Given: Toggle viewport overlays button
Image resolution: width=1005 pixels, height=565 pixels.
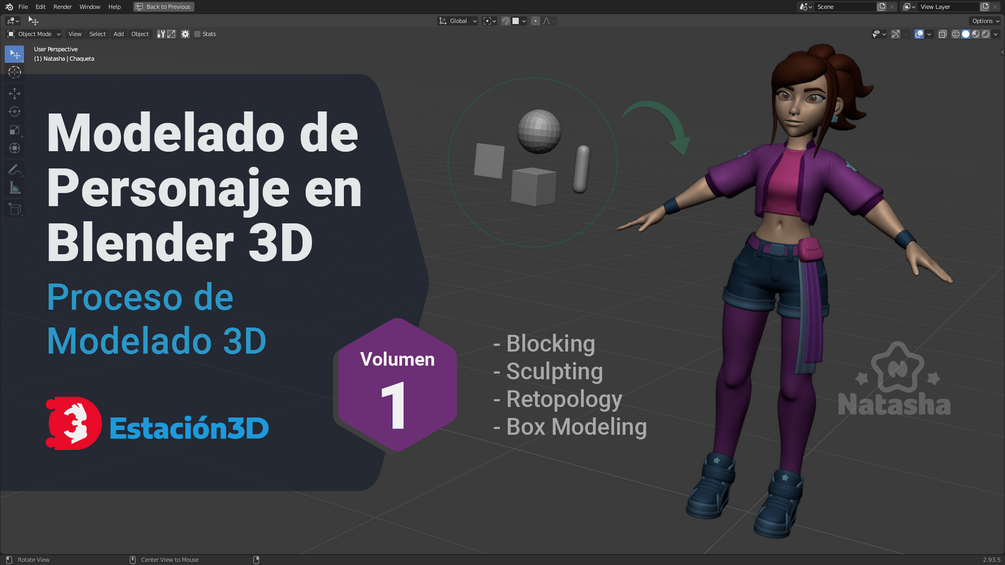Looking at the screenshot, I should (919, 34).
